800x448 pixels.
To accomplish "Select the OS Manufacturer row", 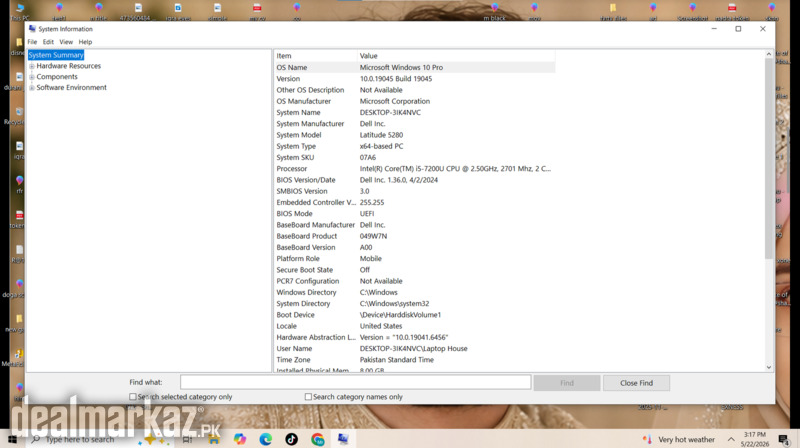I will (414, 101).
